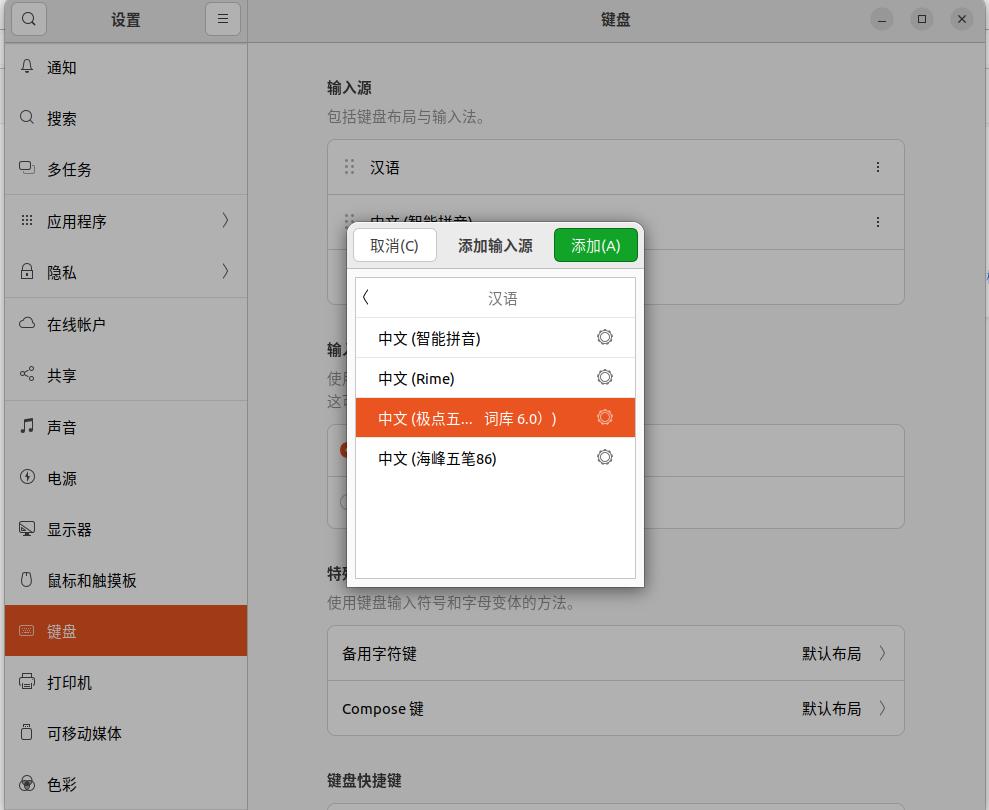This screenshot has height=810, width=989.
Task: Open three-dot menu beside 汉语 source
Action: (x=878, y=167)
